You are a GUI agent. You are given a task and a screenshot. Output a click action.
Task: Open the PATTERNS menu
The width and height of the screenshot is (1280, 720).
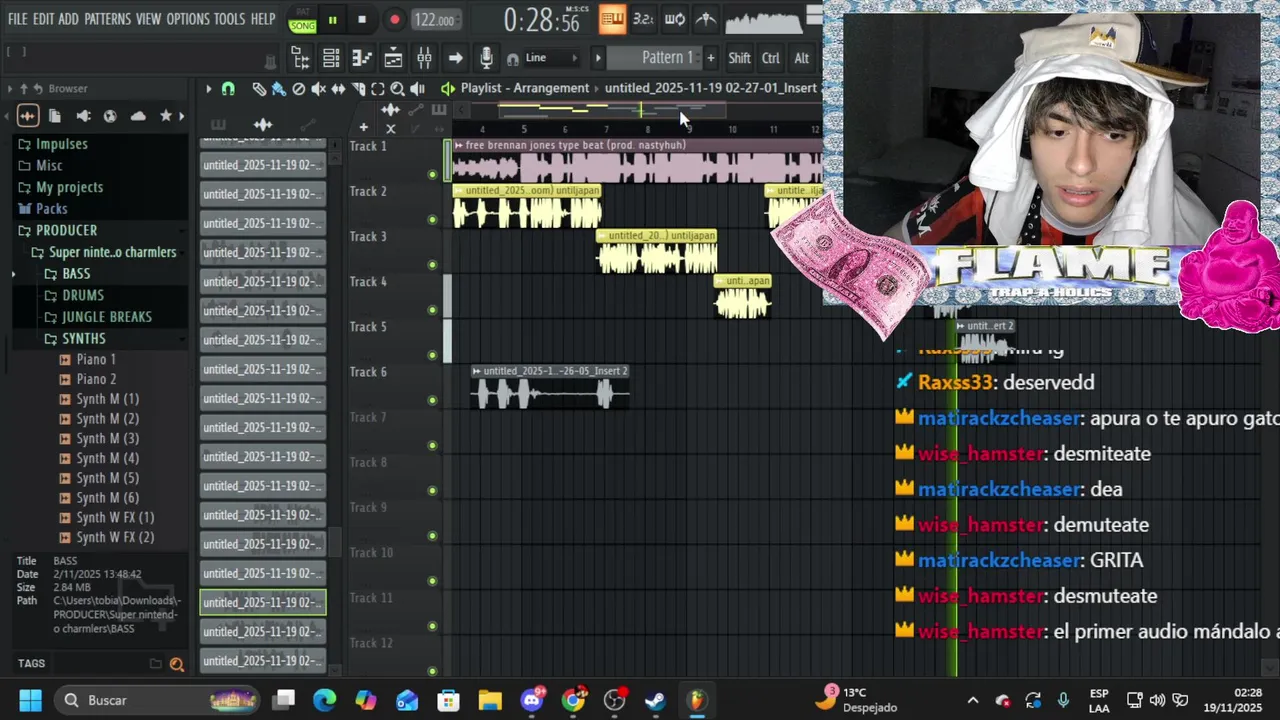[x=107, y=19]
